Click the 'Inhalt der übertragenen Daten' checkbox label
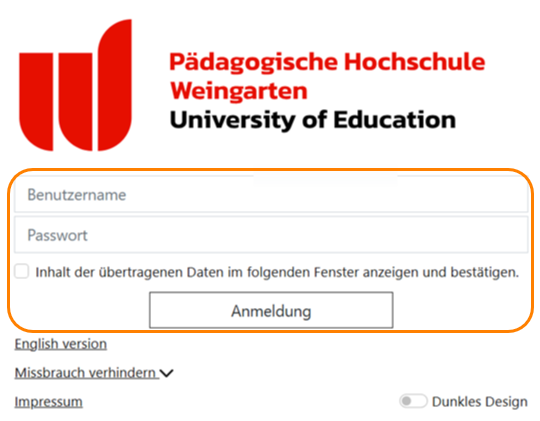 277,272
